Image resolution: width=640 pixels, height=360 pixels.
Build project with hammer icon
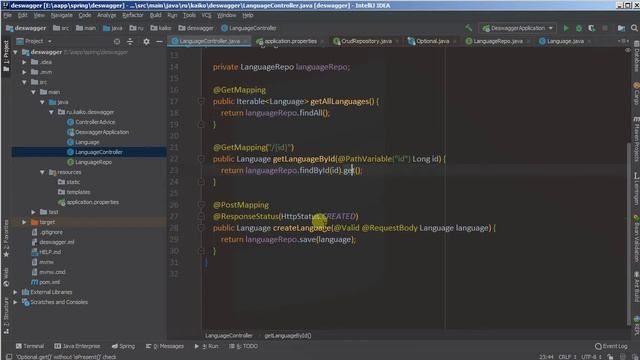(x=469, y=28)
